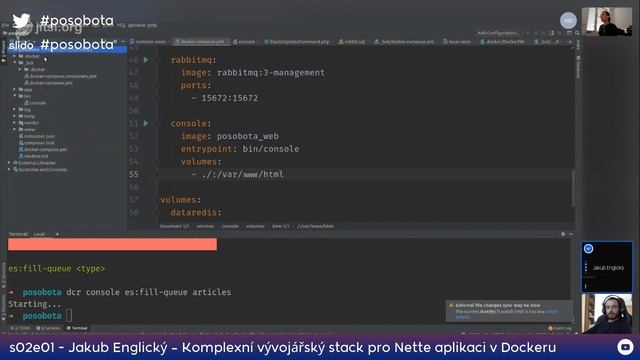The width and height of the screenshot is (640, 360).
Task: Open the top webcam participant thumbnail
Action: (607, 22)
